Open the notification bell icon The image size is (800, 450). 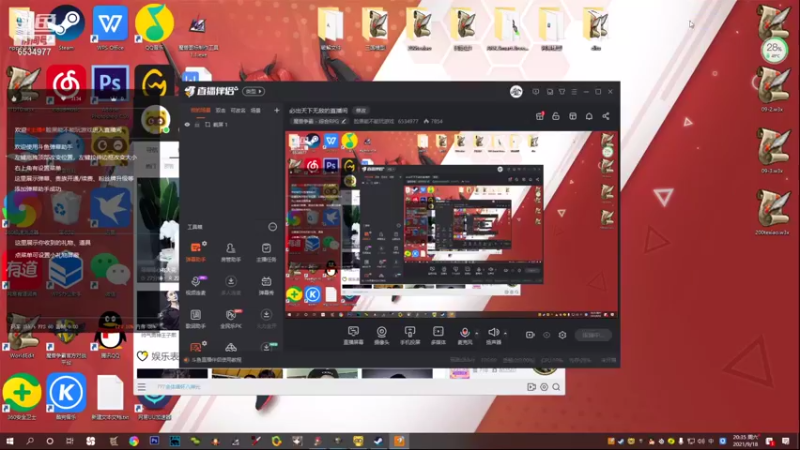click(x=589, y=116)
